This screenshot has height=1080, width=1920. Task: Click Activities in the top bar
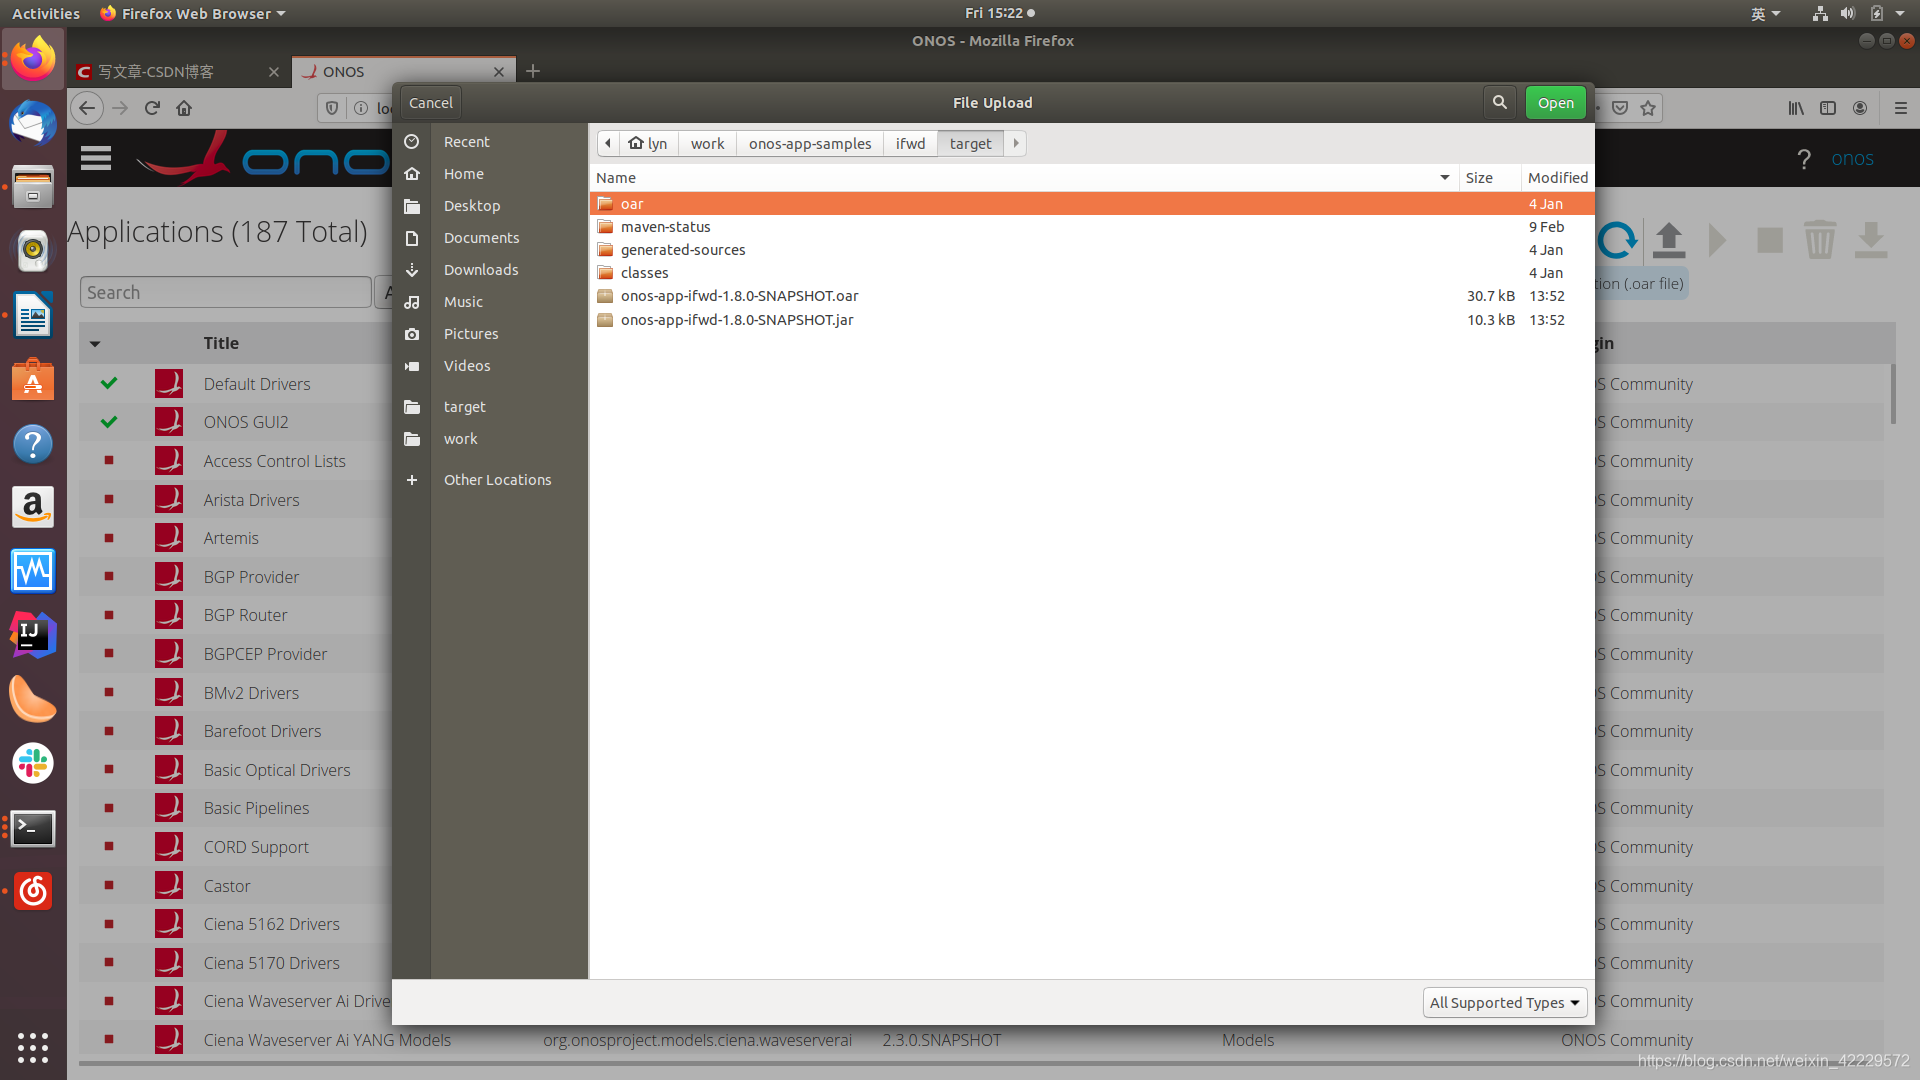[x=46, y=13]
